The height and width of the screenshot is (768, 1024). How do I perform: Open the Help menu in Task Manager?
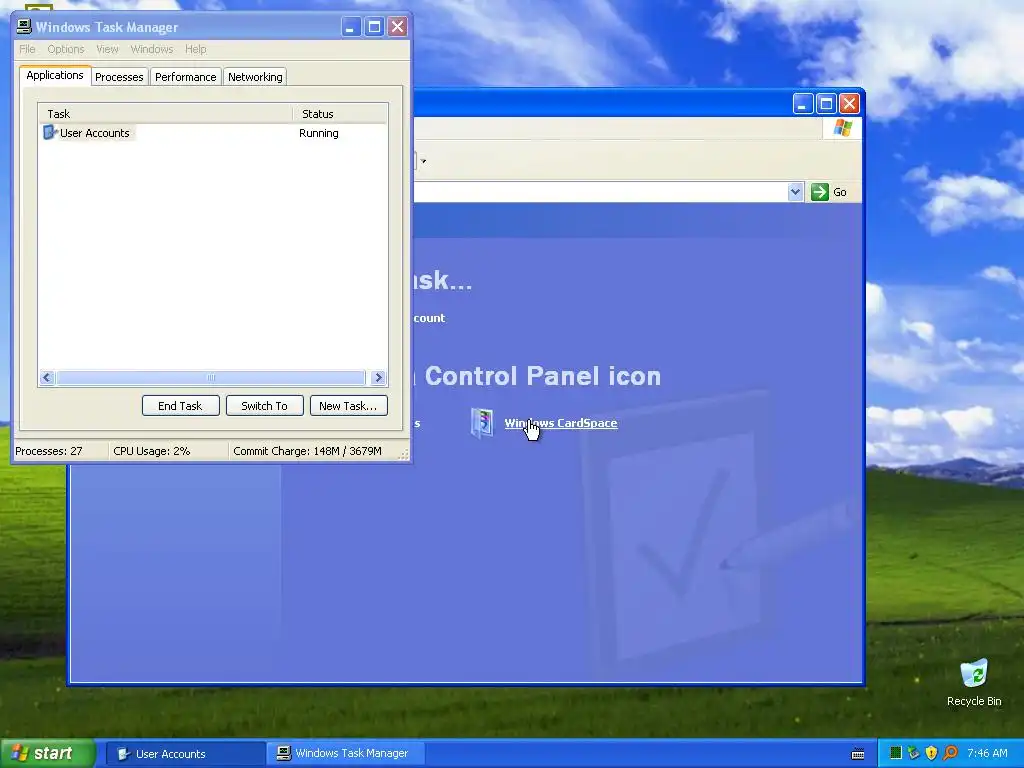195,49
